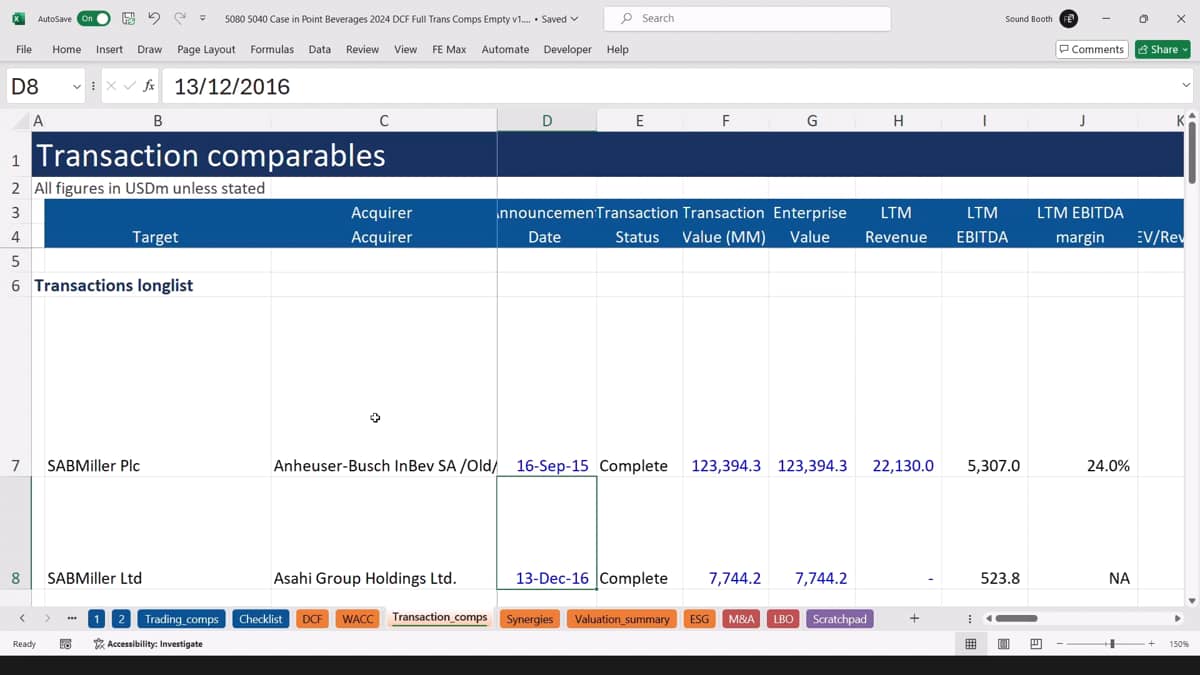Open the Formulas ribbon tab

[x=272, y=49]
